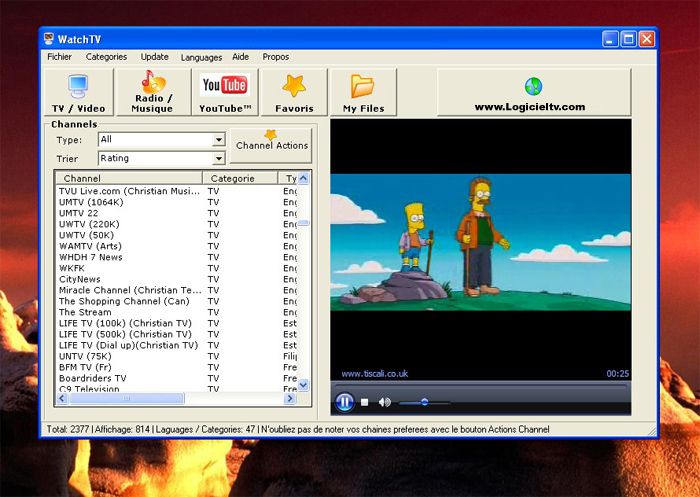Select WKFK channel
Image resolution: width=700 pixels, height=497 pixels.
pos(177,268)
